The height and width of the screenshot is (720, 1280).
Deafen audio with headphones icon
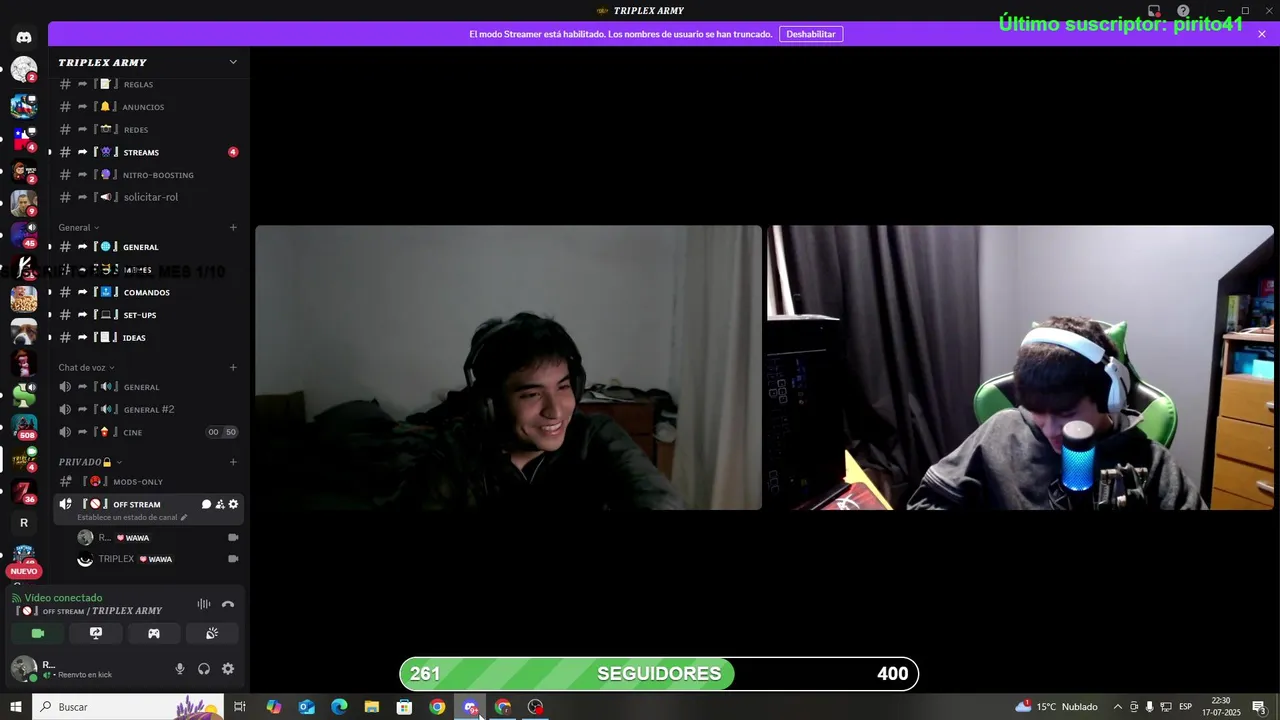204,669
